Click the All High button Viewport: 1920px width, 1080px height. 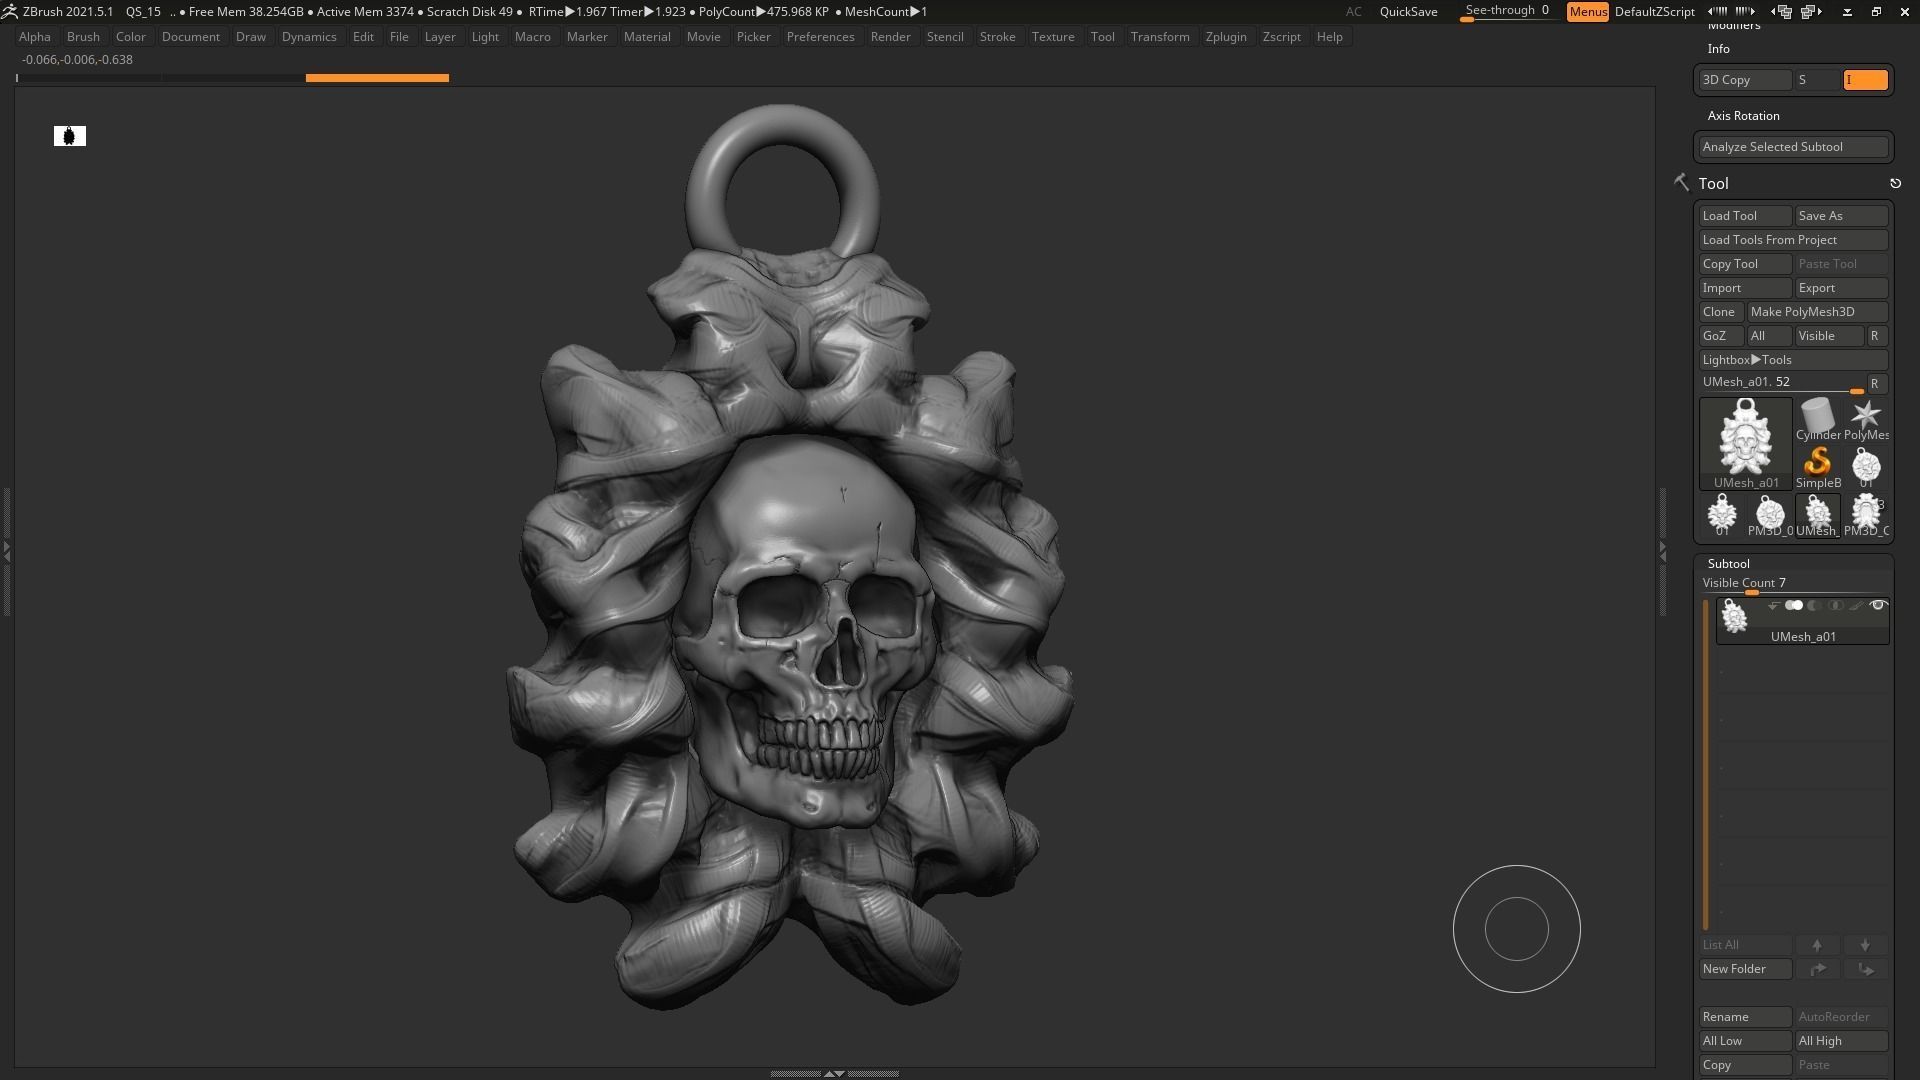tap(1841, 1041)
